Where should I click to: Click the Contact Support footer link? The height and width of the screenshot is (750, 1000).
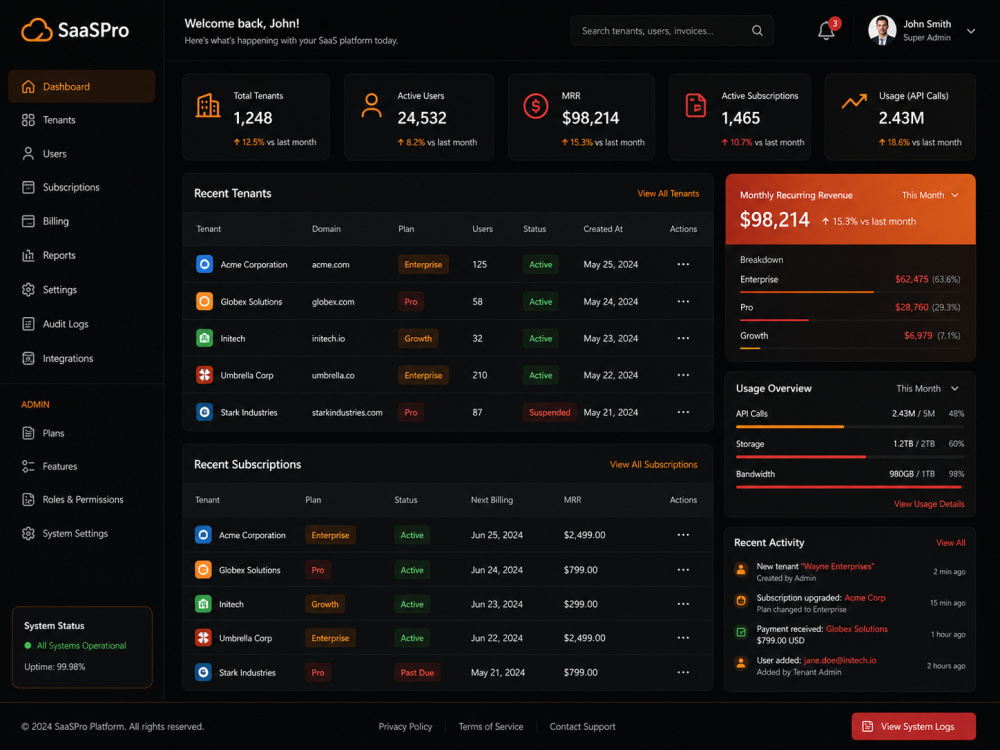(582, 726)
